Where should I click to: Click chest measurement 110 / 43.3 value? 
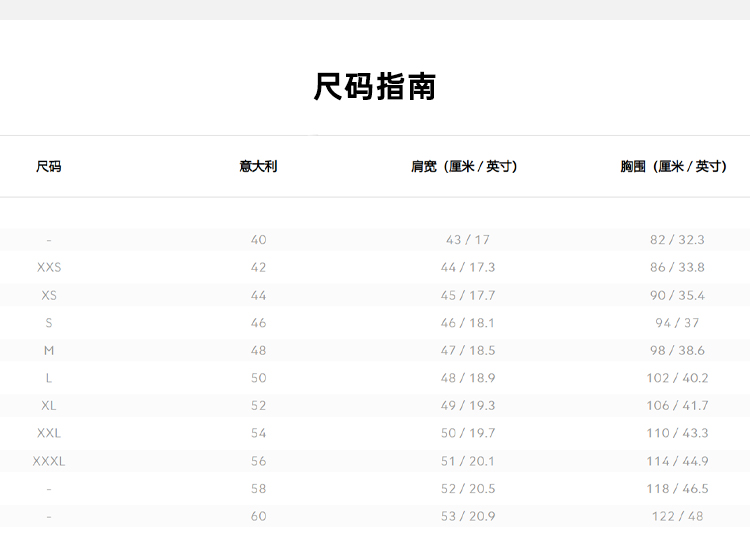click(677, 433)
